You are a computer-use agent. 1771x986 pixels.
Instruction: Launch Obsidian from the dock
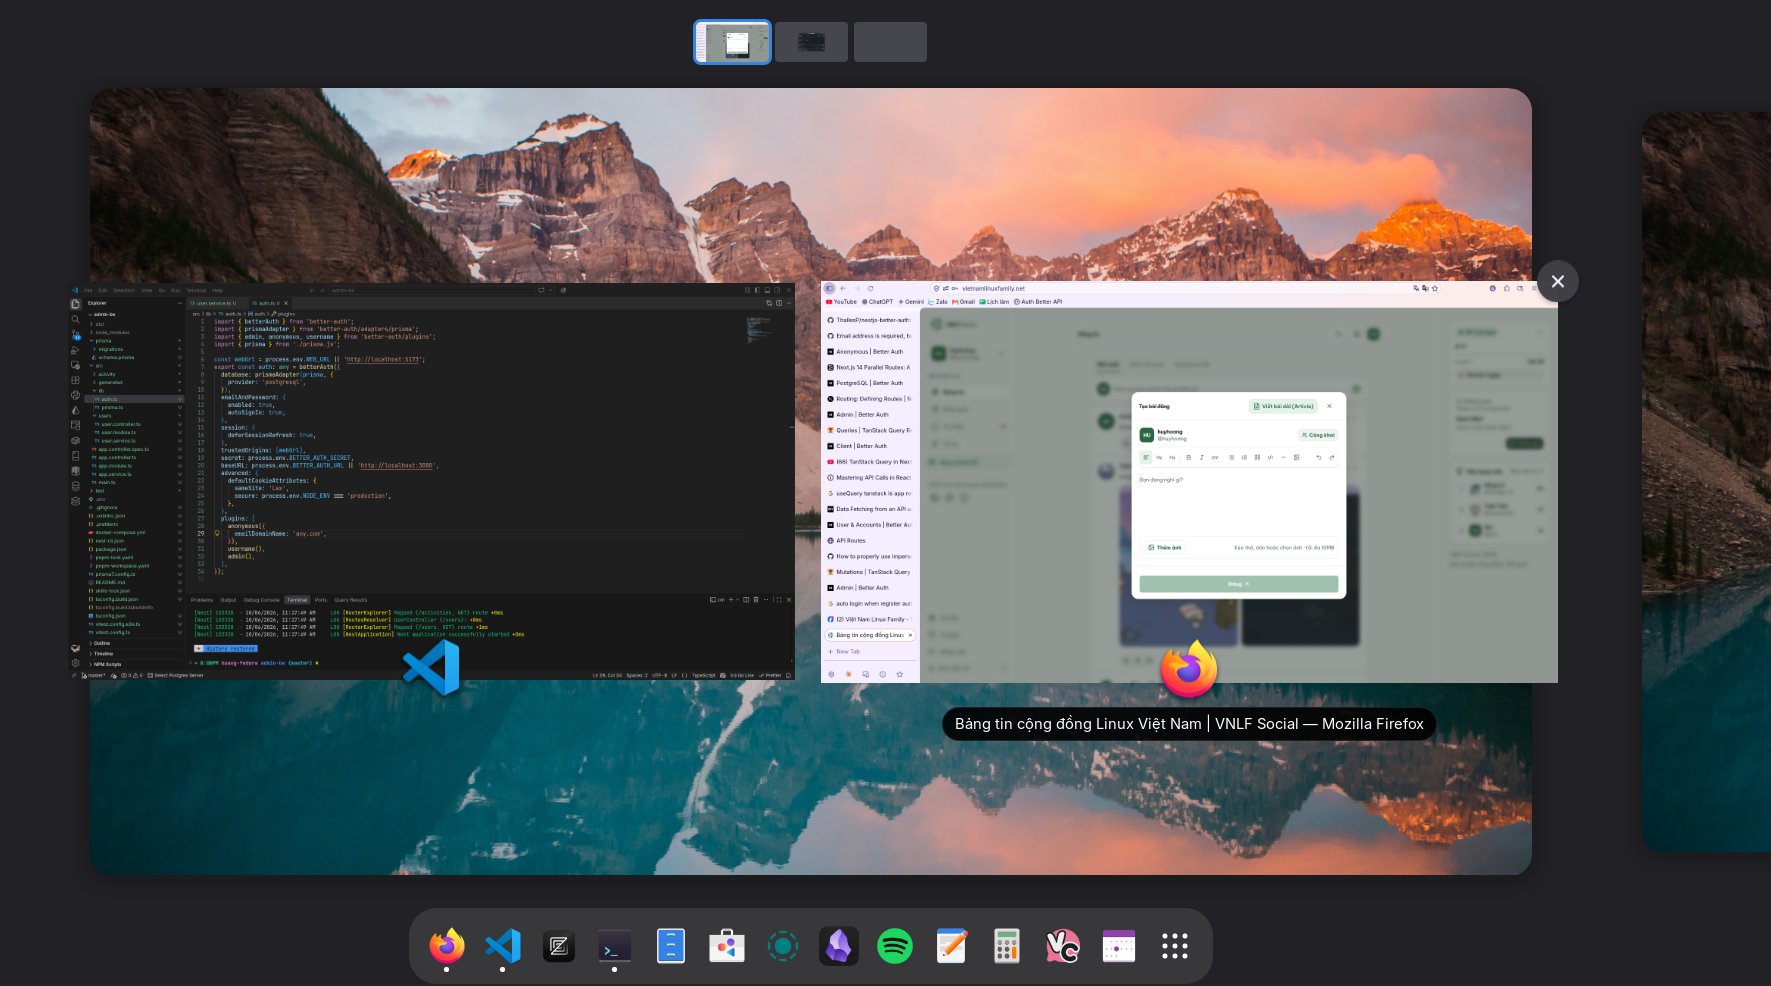tap(839, 945)
